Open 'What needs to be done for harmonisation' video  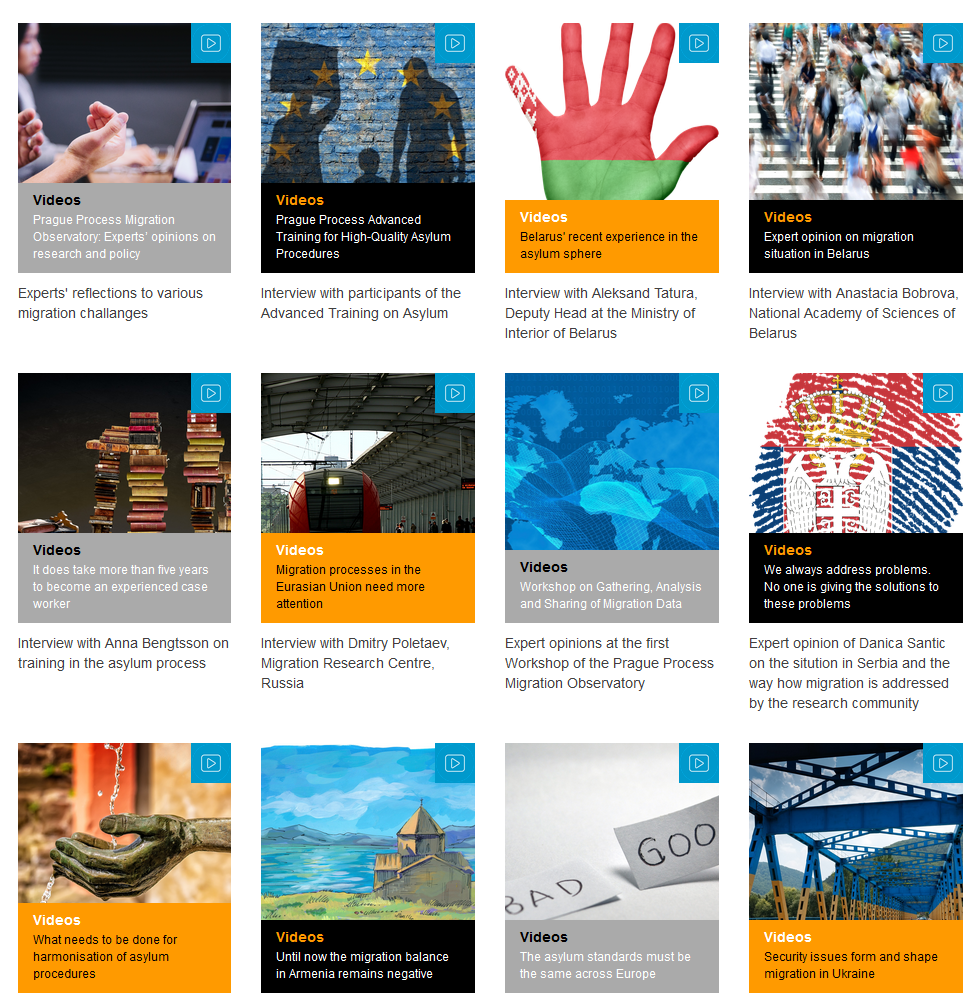coord(105,957)
